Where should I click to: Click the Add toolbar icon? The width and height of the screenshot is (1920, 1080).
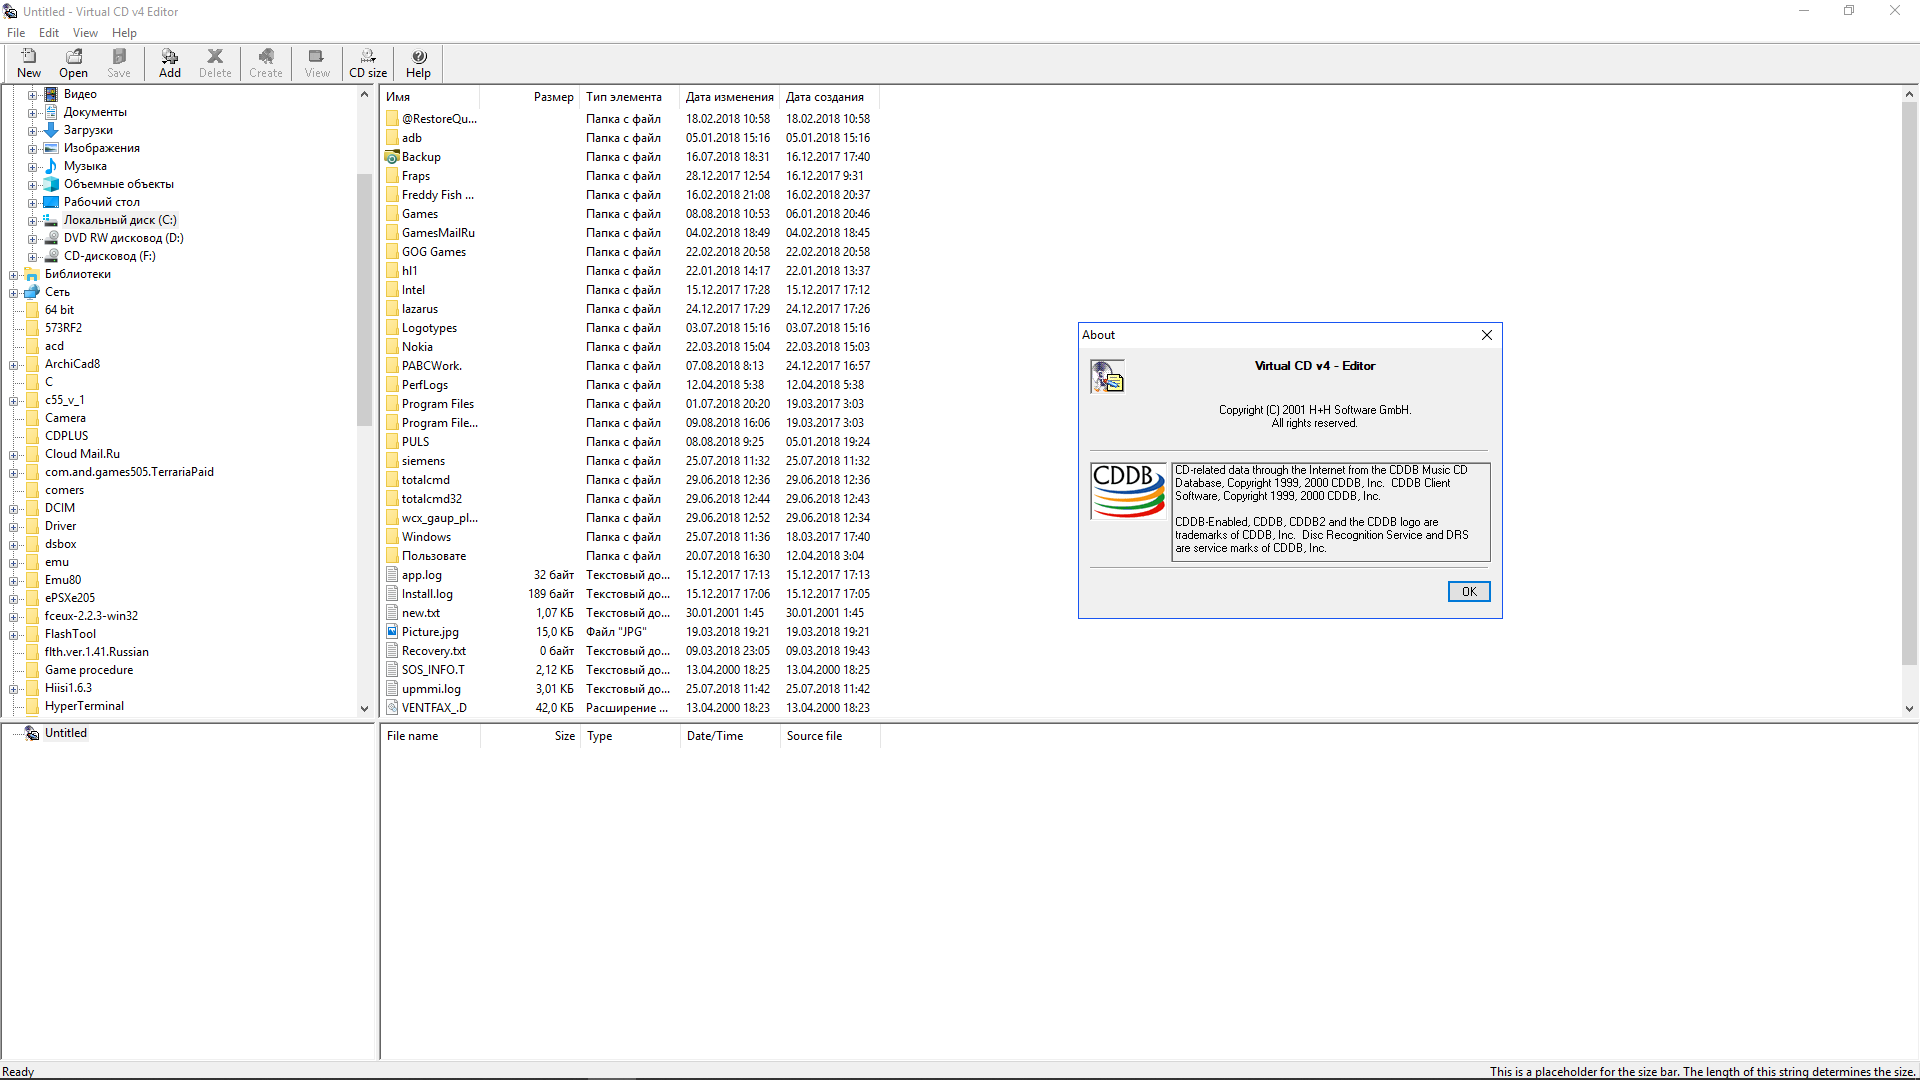(x=170, y=57)
